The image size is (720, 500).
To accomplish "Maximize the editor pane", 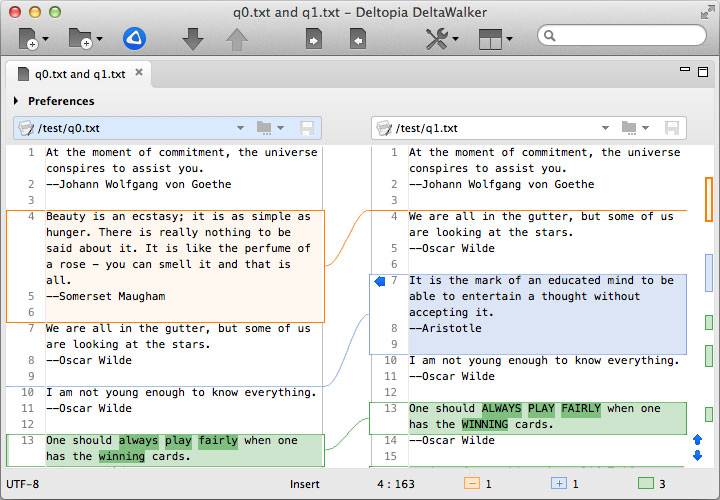I will pyautogui.click(x=703, y=72).
